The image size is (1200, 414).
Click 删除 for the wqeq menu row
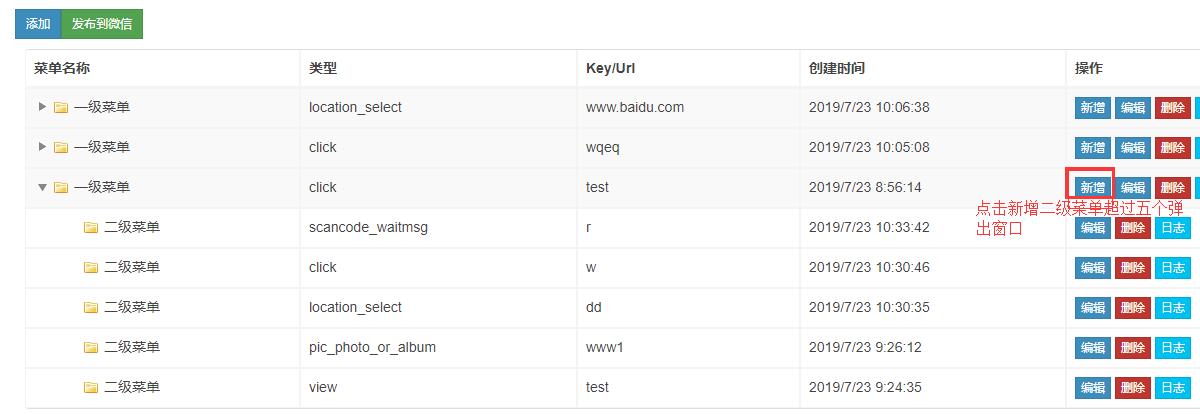pos(1172,147)
